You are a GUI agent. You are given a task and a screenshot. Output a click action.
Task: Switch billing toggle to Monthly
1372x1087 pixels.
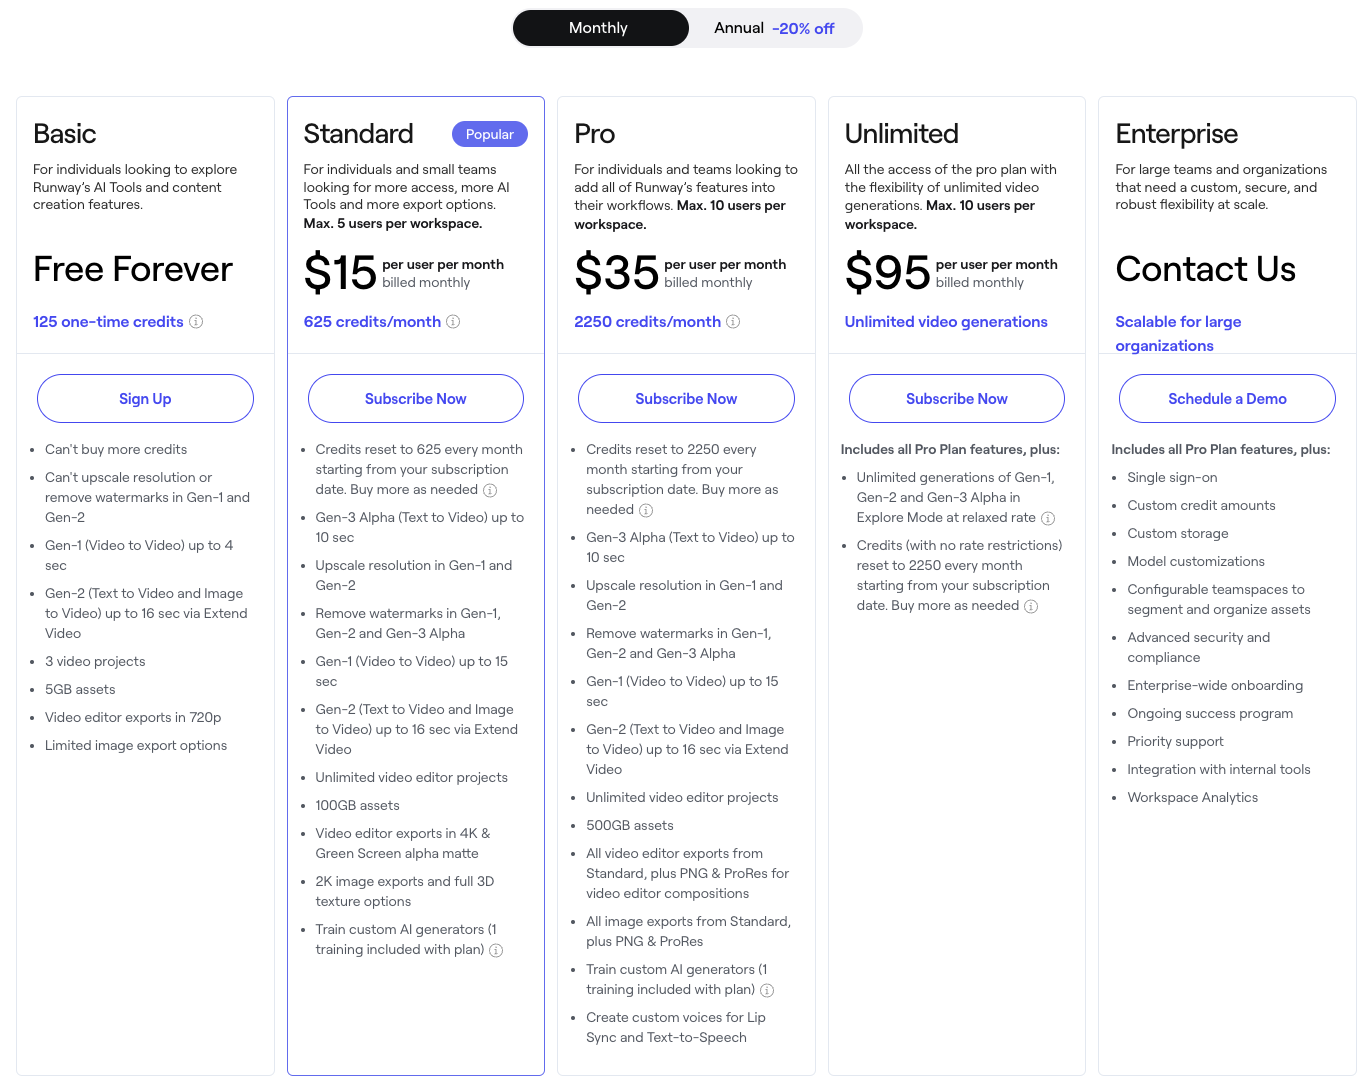click(x=600, y=28)
